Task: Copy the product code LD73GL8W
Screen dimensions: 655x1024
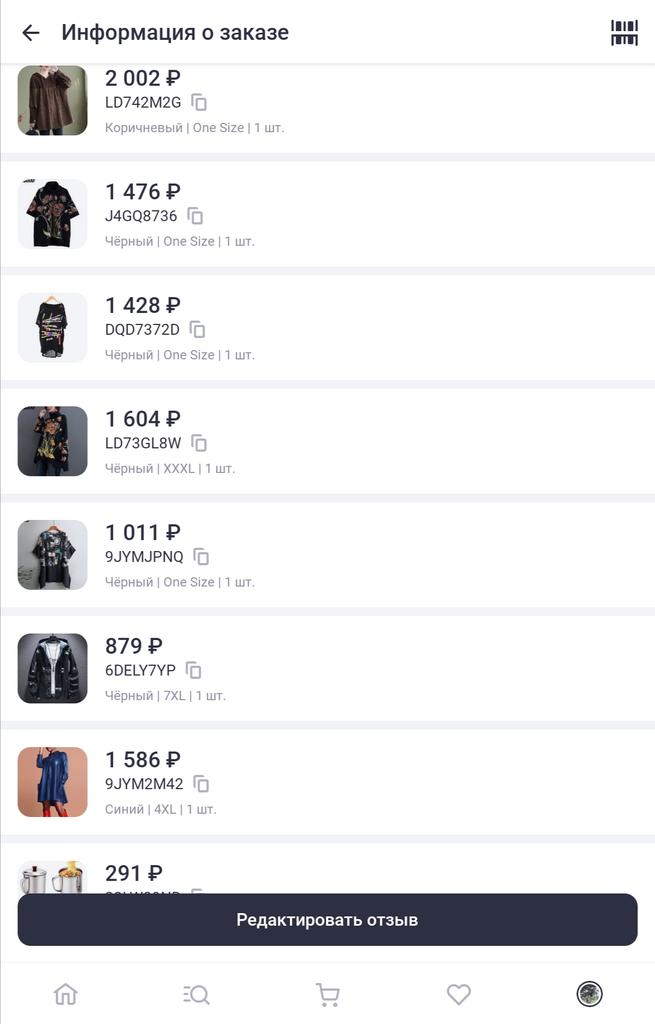Action: click(x=199, y=443)
